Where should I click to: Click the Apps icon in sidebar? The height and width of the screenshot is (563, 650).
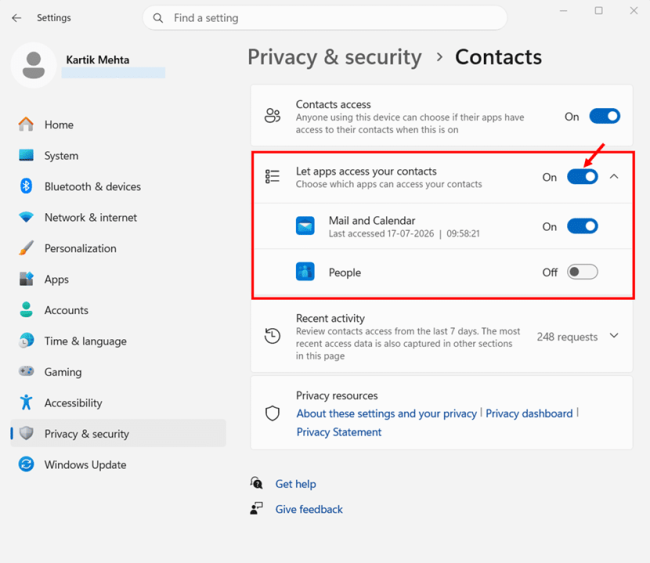[26, 279]
